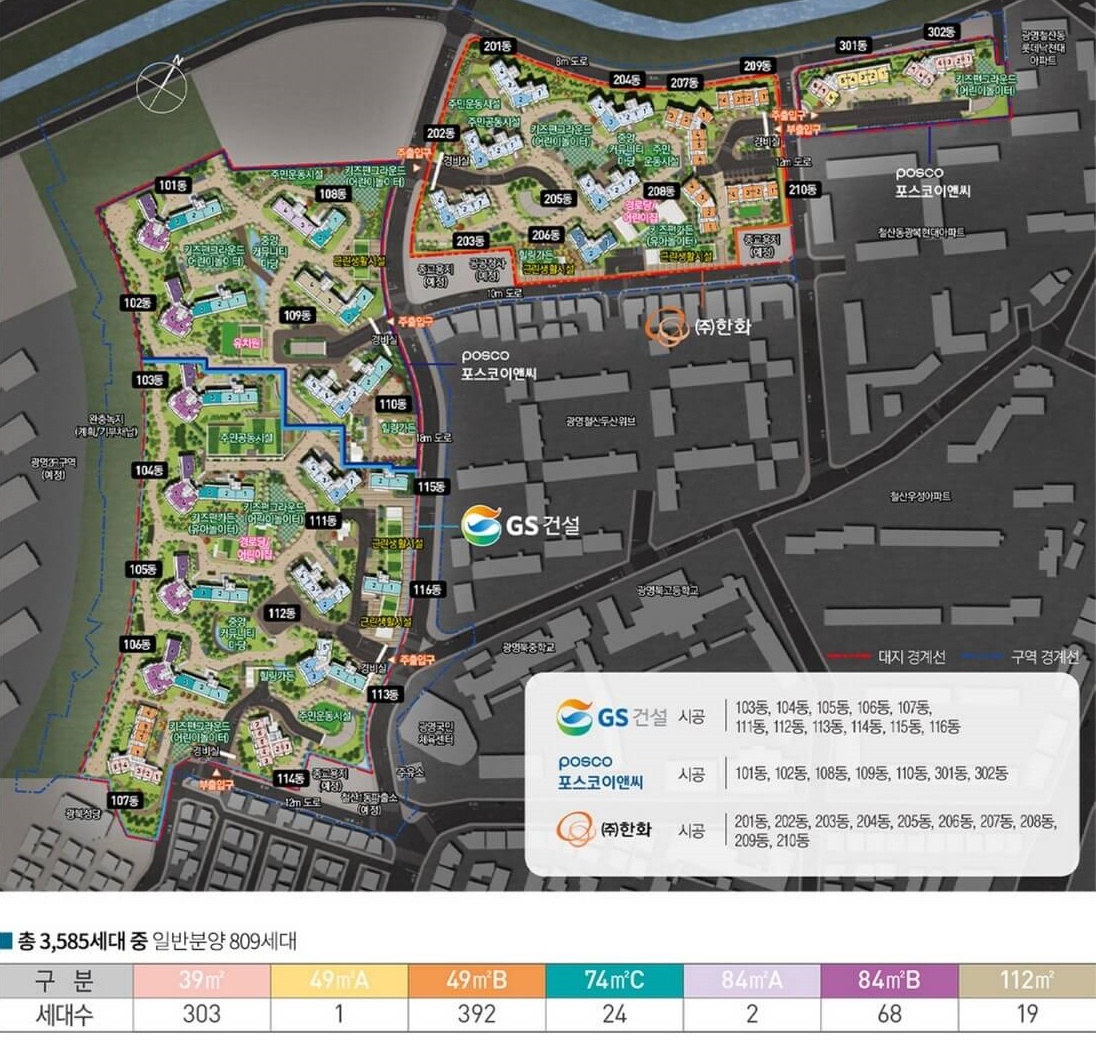This screenshot has height=1049, width=1096.
Task: Click the GS건설 logo in the legend box
Action: (x=612, y=717)
